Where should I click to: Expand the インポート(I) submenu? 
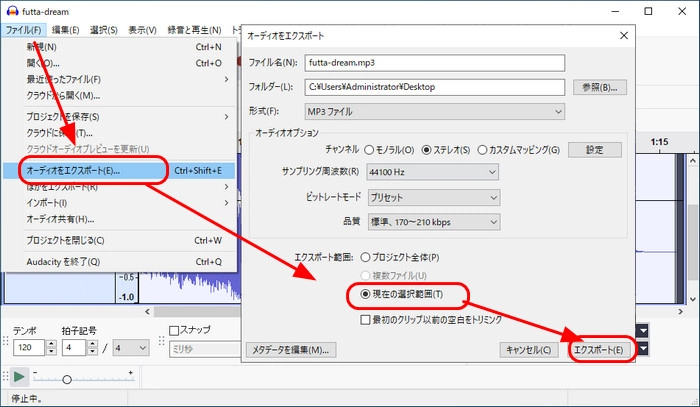(x=119, y=203)
